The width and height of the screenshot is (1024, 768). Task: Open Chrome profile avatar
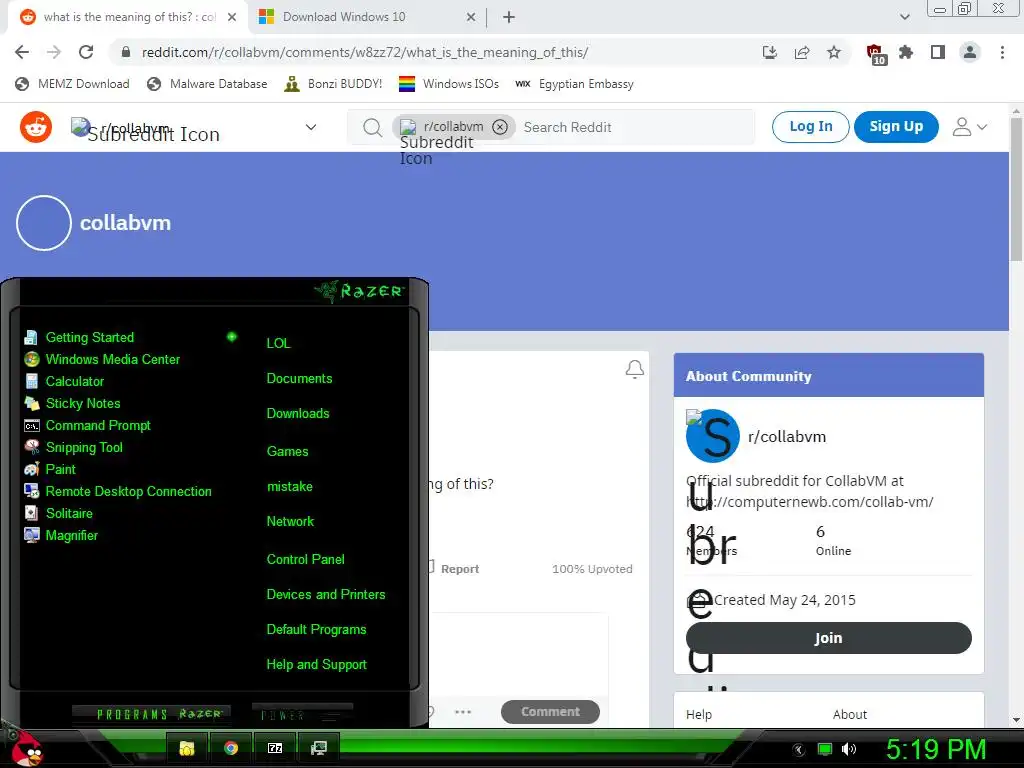(x=970, y=52)
